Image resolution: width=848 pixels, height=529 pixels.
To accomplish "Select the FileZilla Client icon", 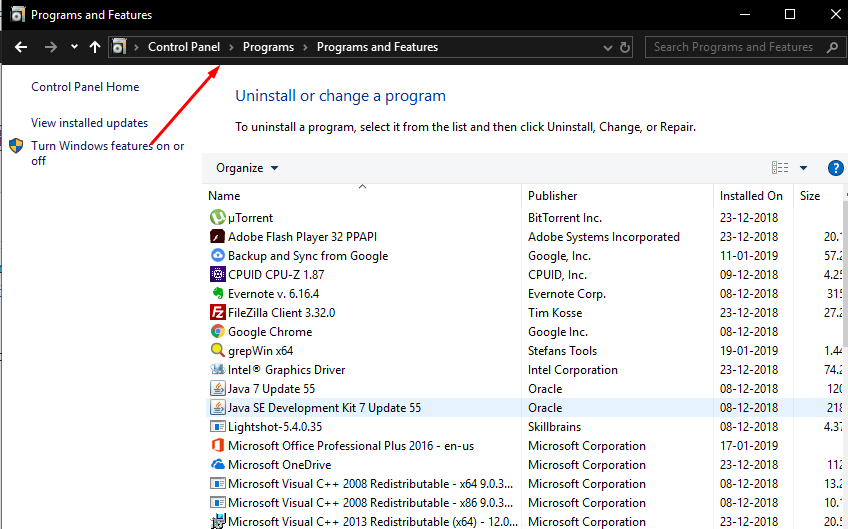I will 217,312.
